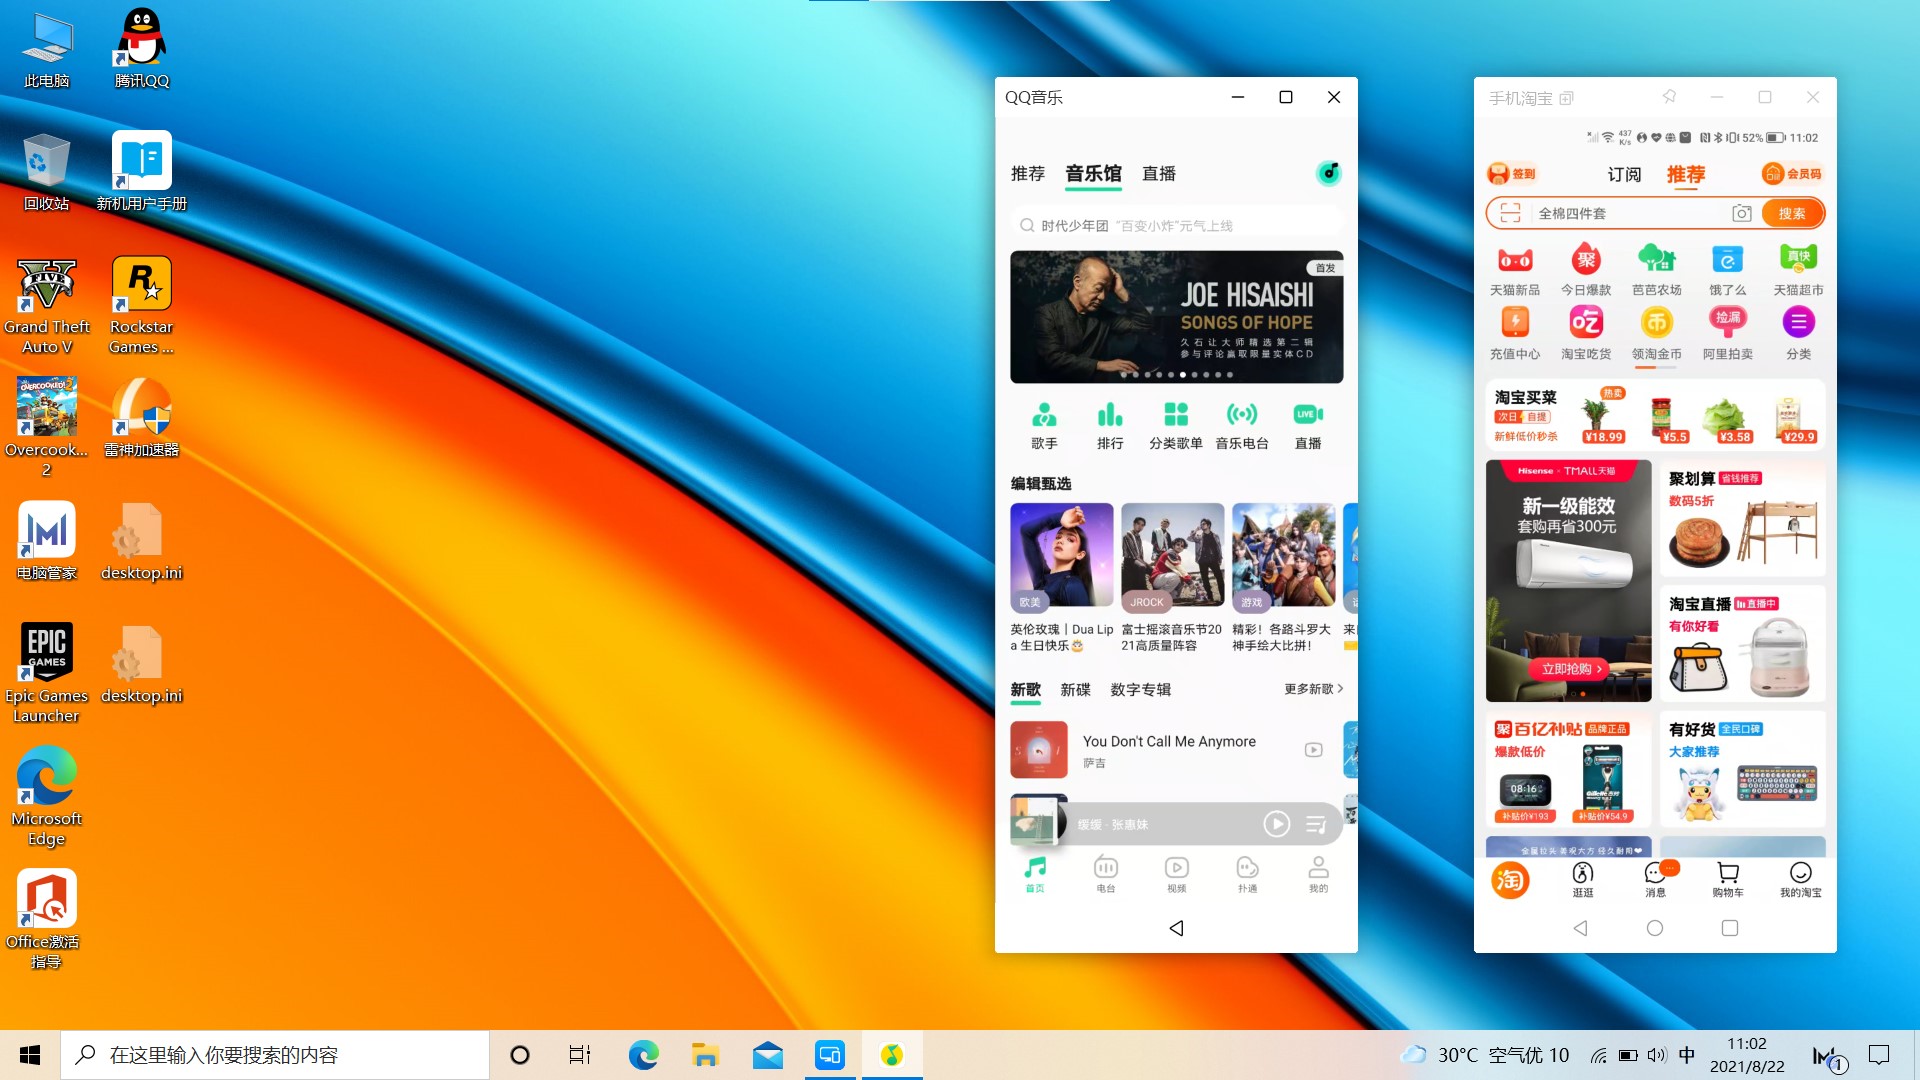This screenshot has height=1080, width=1920.
Task: Open the 有好货 card in Taobao
Action: pos(1743,770)
